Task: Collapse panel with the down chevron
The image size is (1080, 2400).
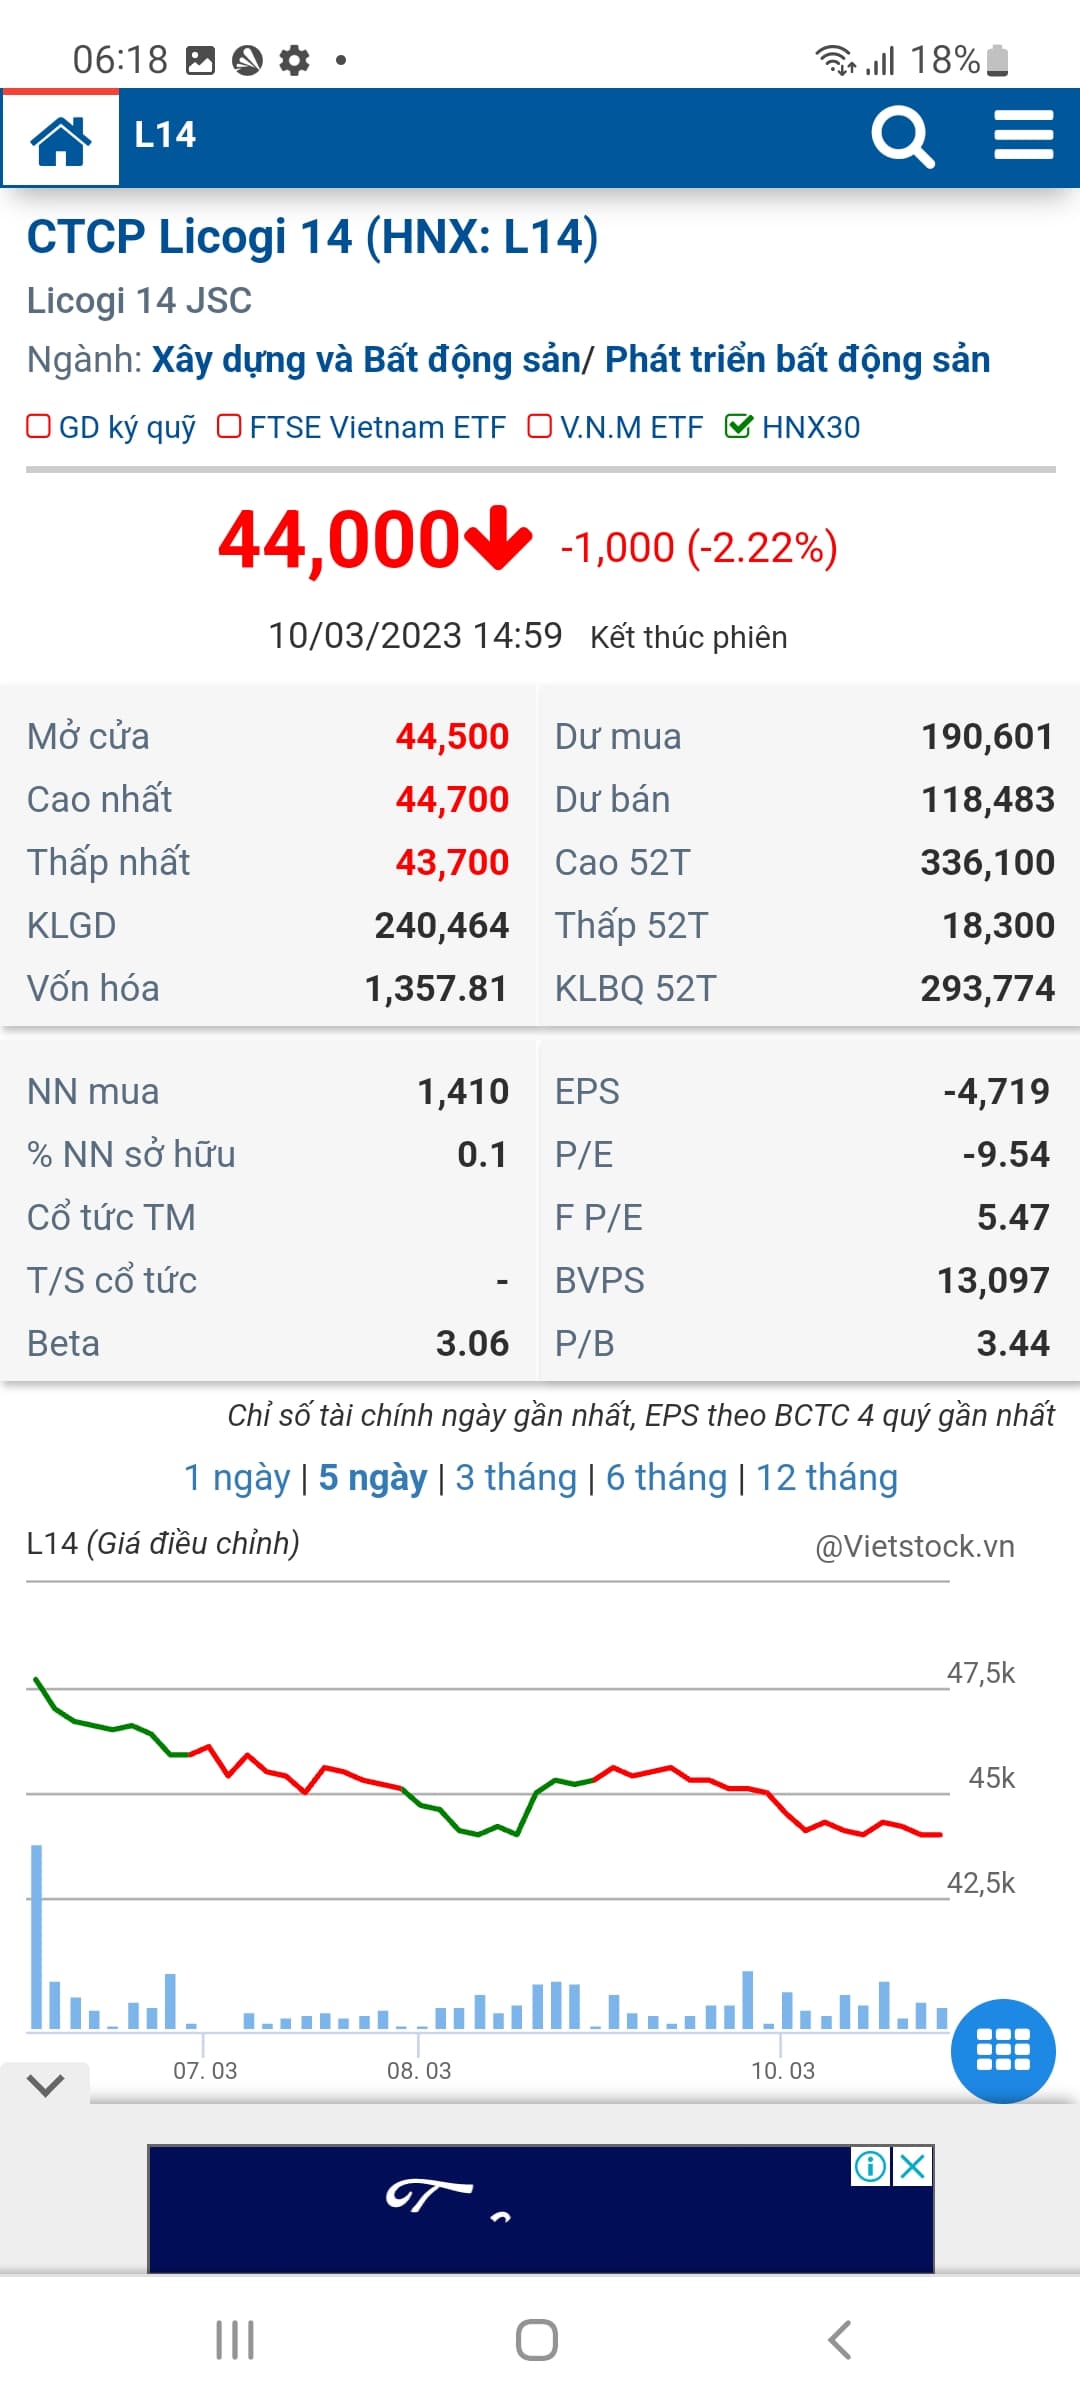Action: pos(46,2085)
